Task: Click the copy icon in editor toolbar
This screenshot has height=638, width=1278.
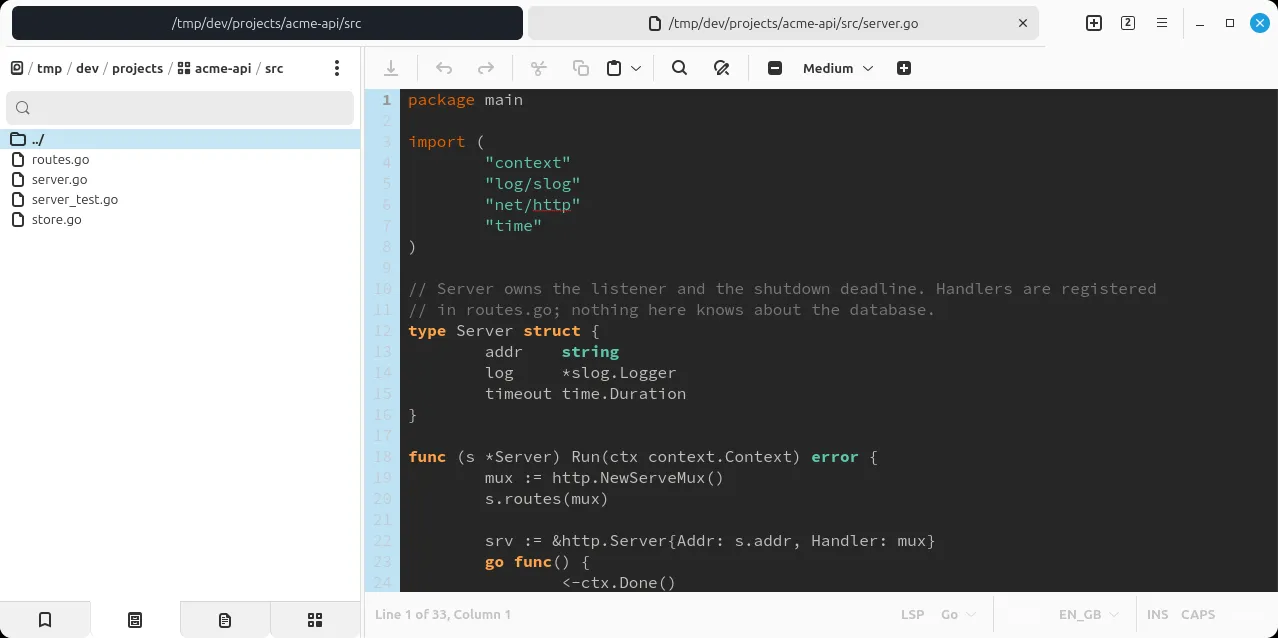Action: click(x=581, y=68)
